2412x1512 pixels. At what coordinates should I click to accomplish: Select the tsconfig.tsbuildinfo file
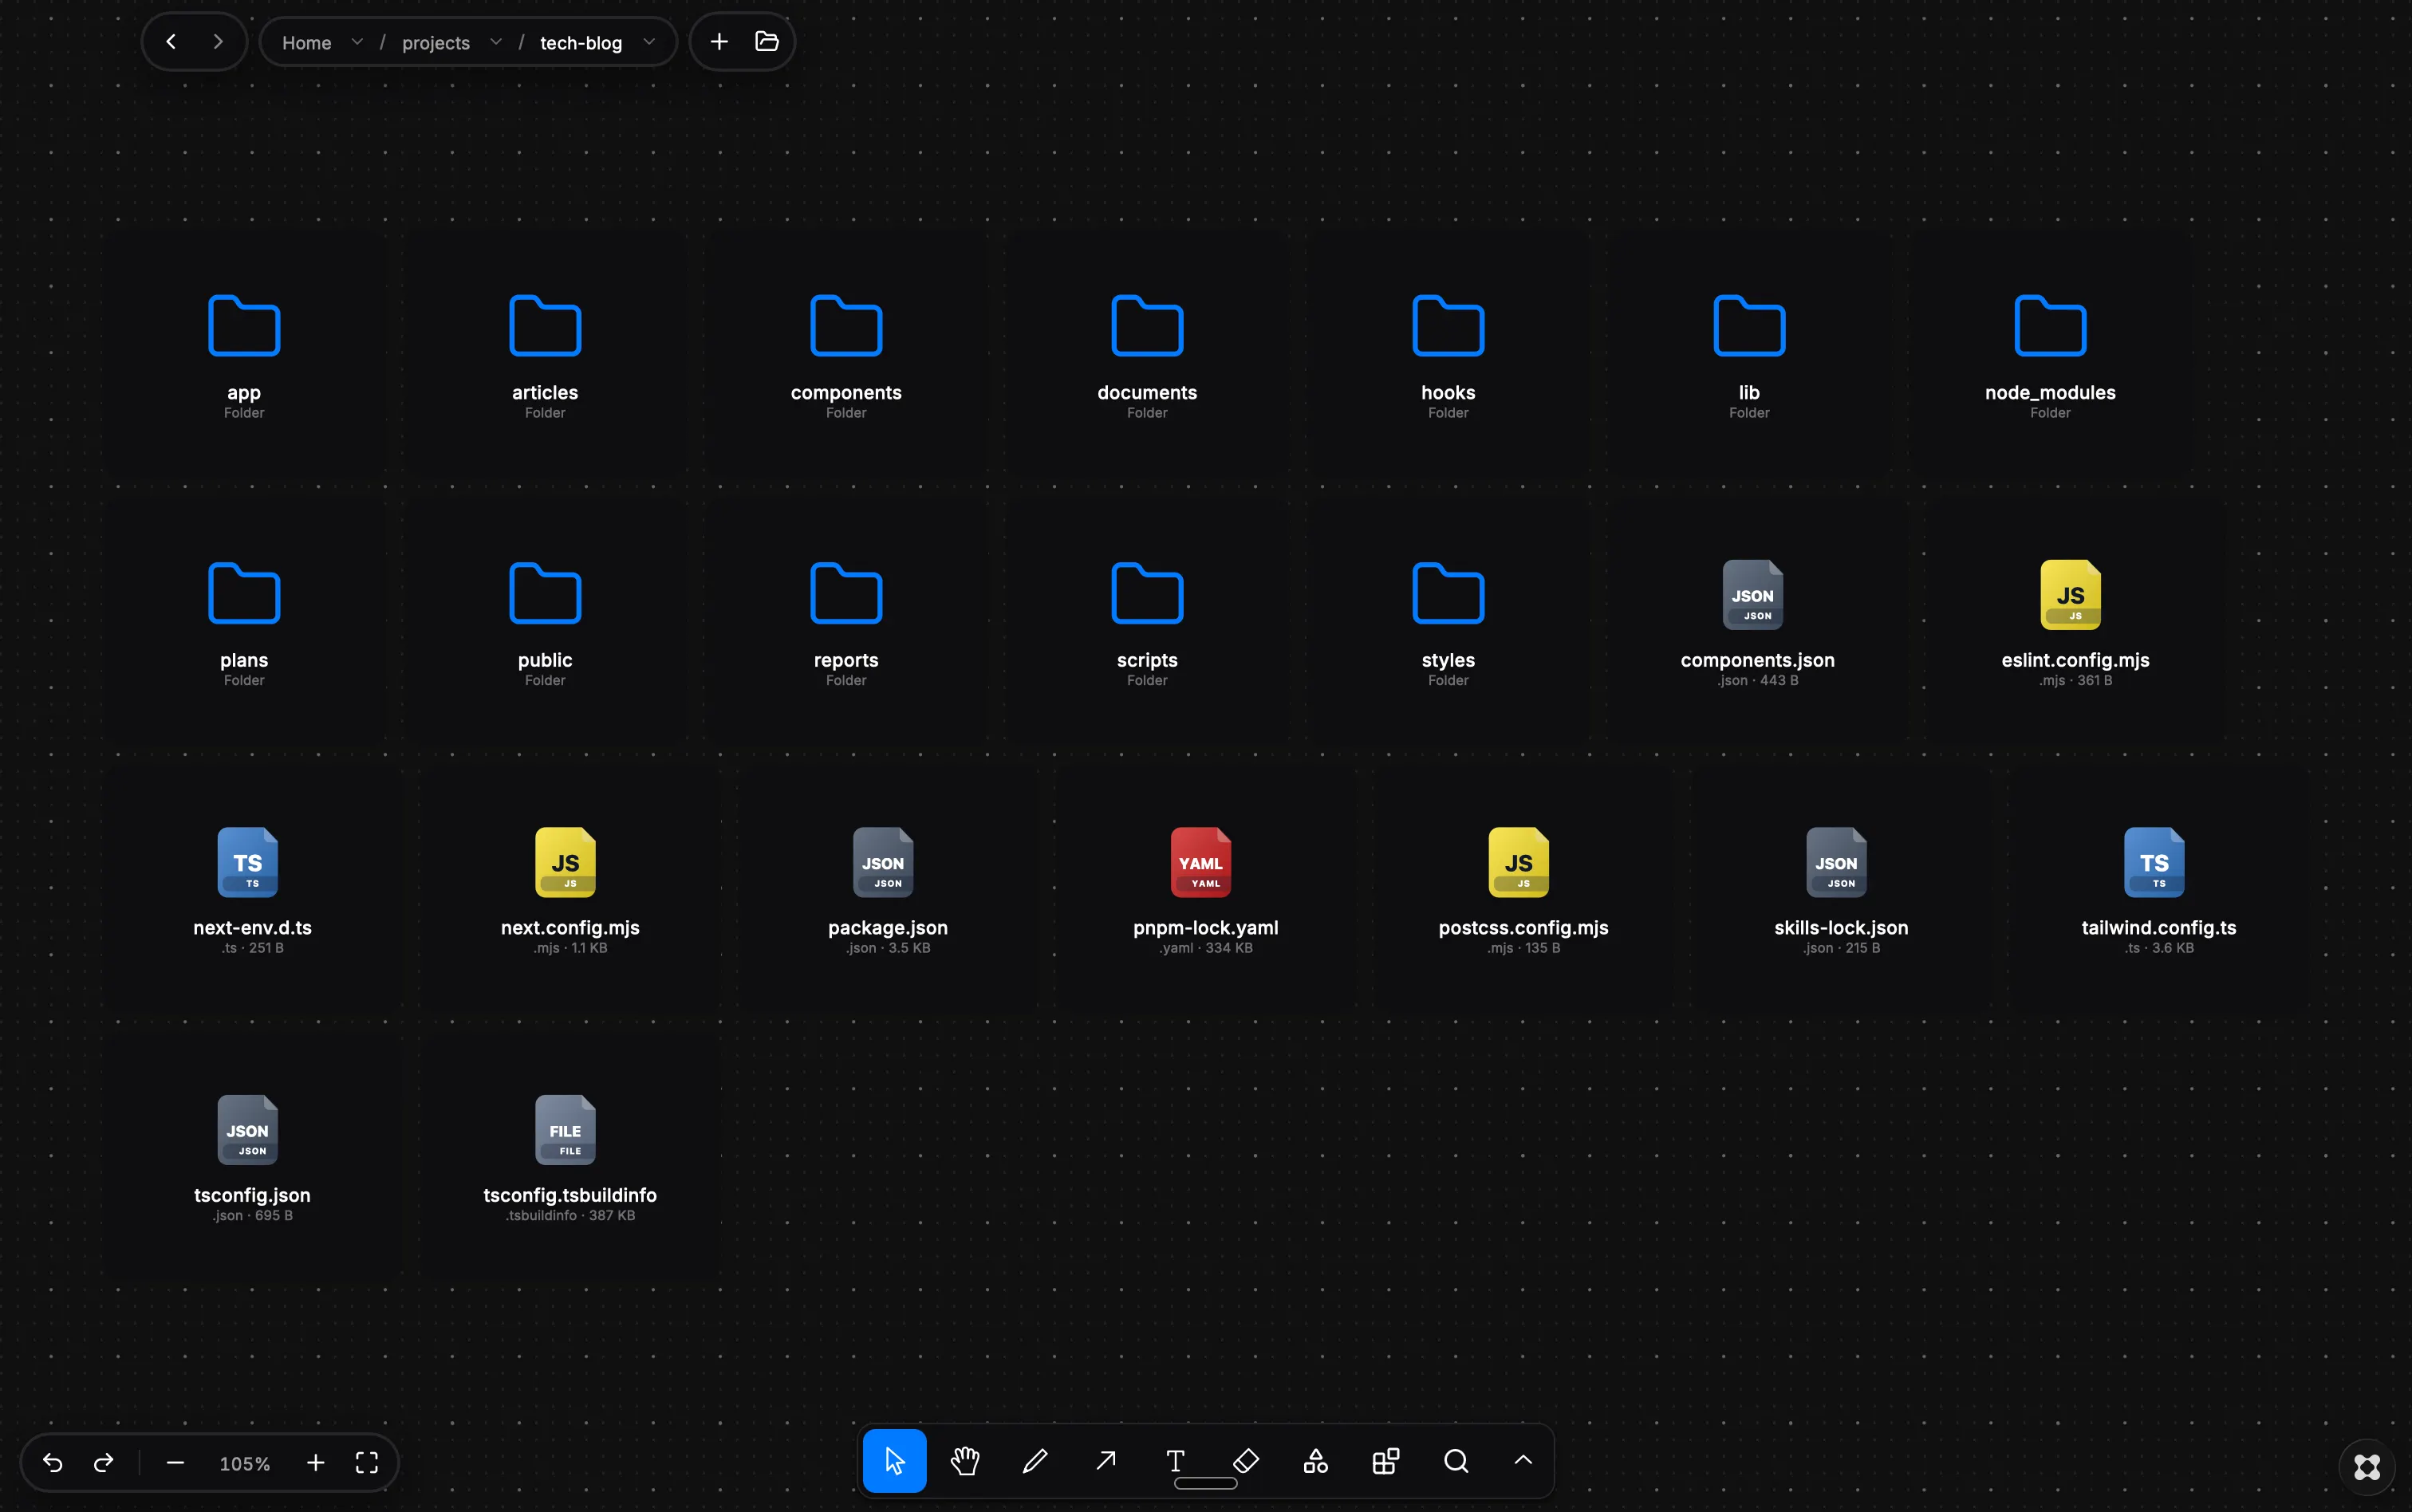[570, 1159]
